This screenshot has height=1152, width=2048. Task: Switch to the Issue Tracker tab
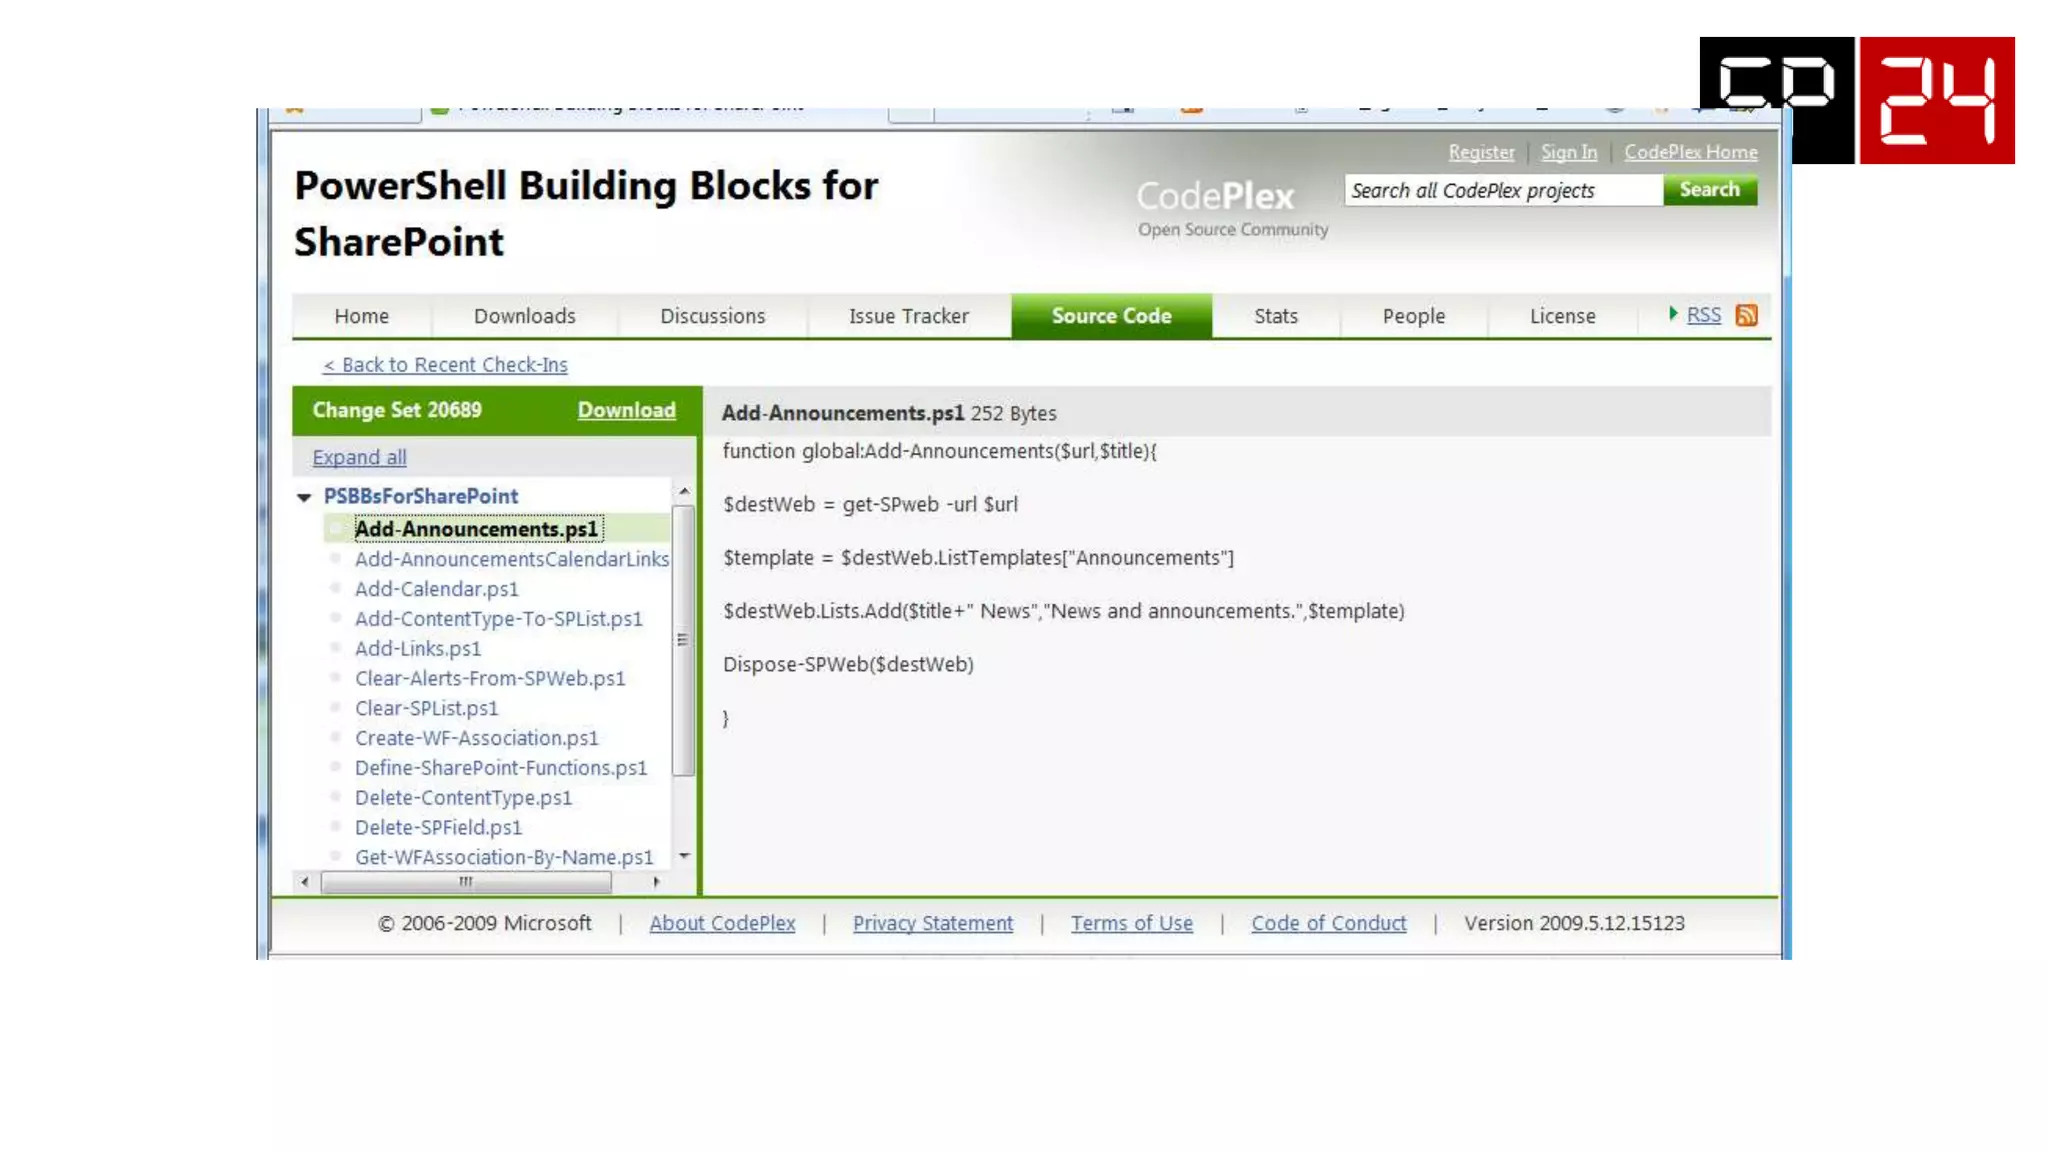[x=908, y=316]
